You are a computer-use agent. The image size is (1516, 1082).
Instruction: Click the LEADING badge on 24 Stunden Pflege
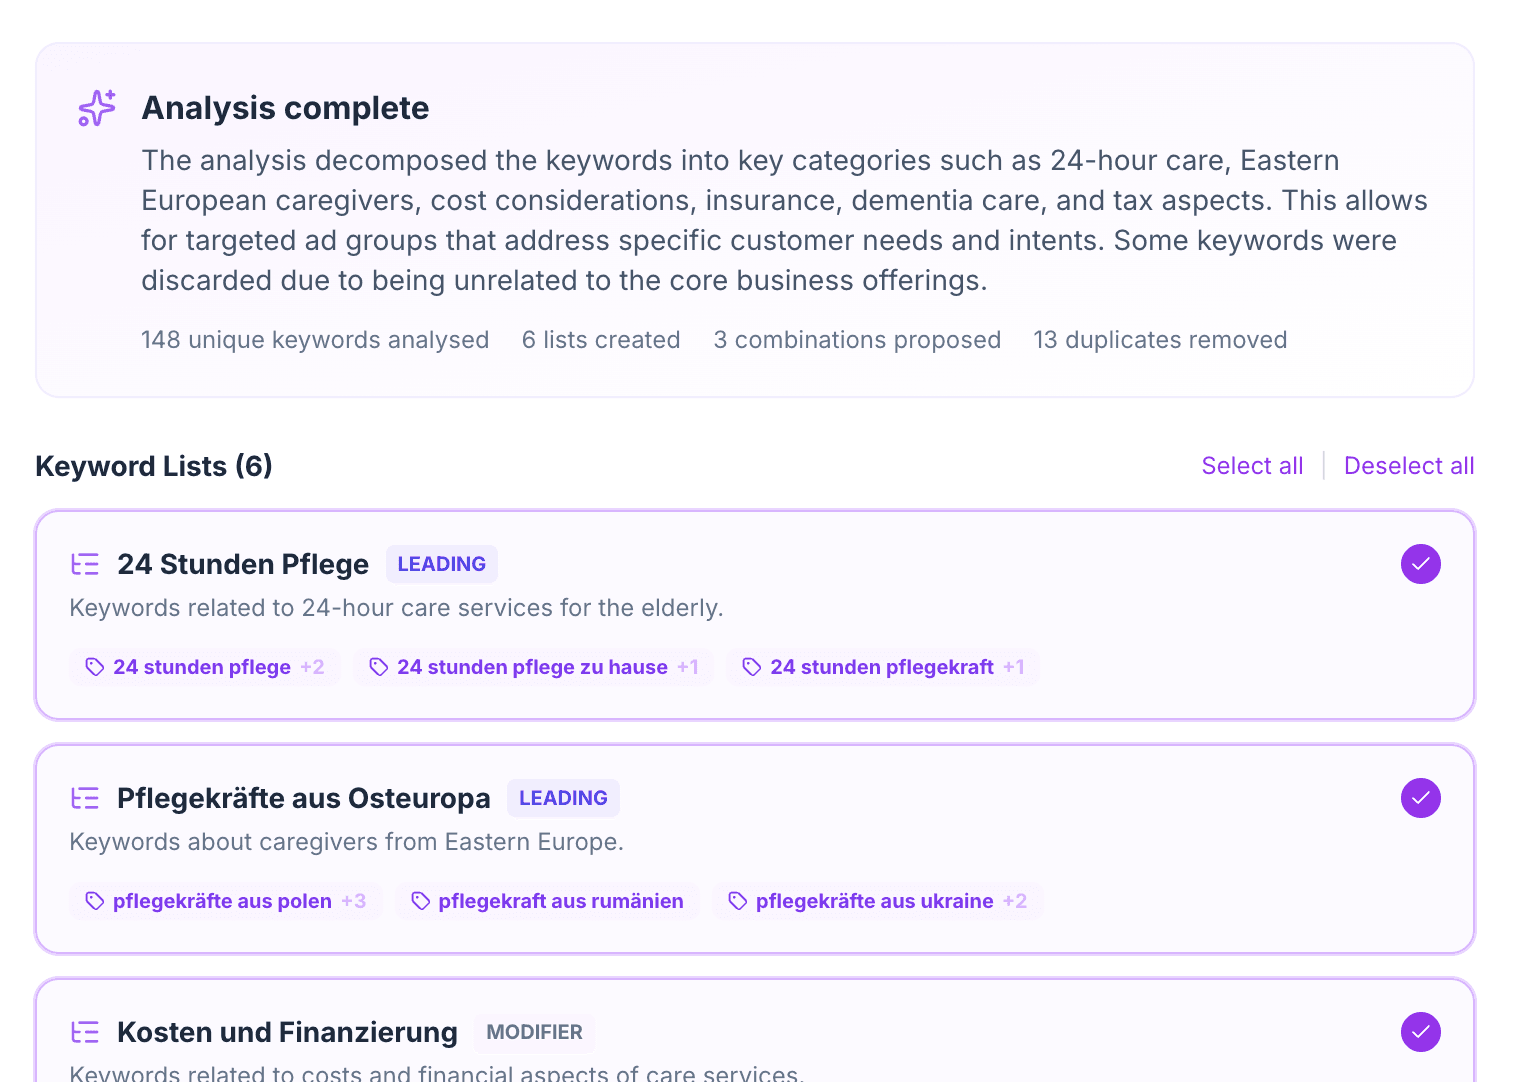click(x=442, y=564)
